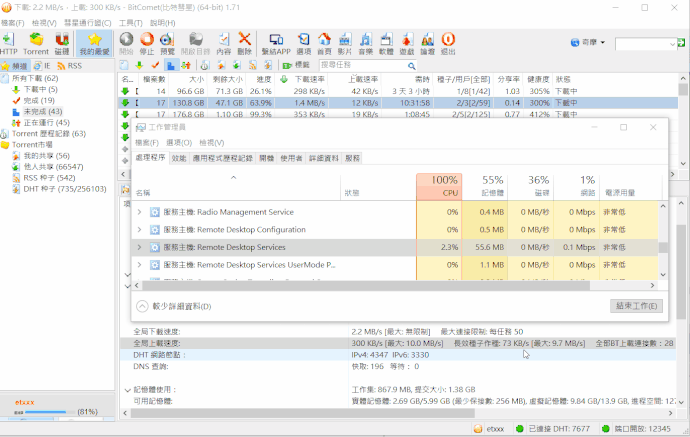Select DHT 种子 (735/256103) in sidebar
Viewport: 690px width, 437px height.
coord(65,189)
